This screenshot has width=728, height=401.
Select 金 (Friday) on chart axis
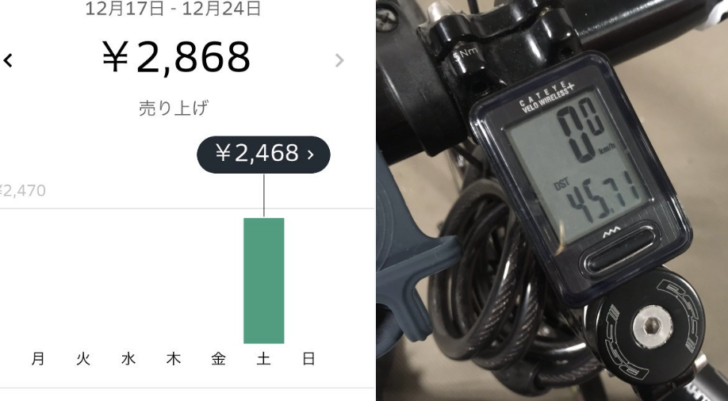pos(218,359)
